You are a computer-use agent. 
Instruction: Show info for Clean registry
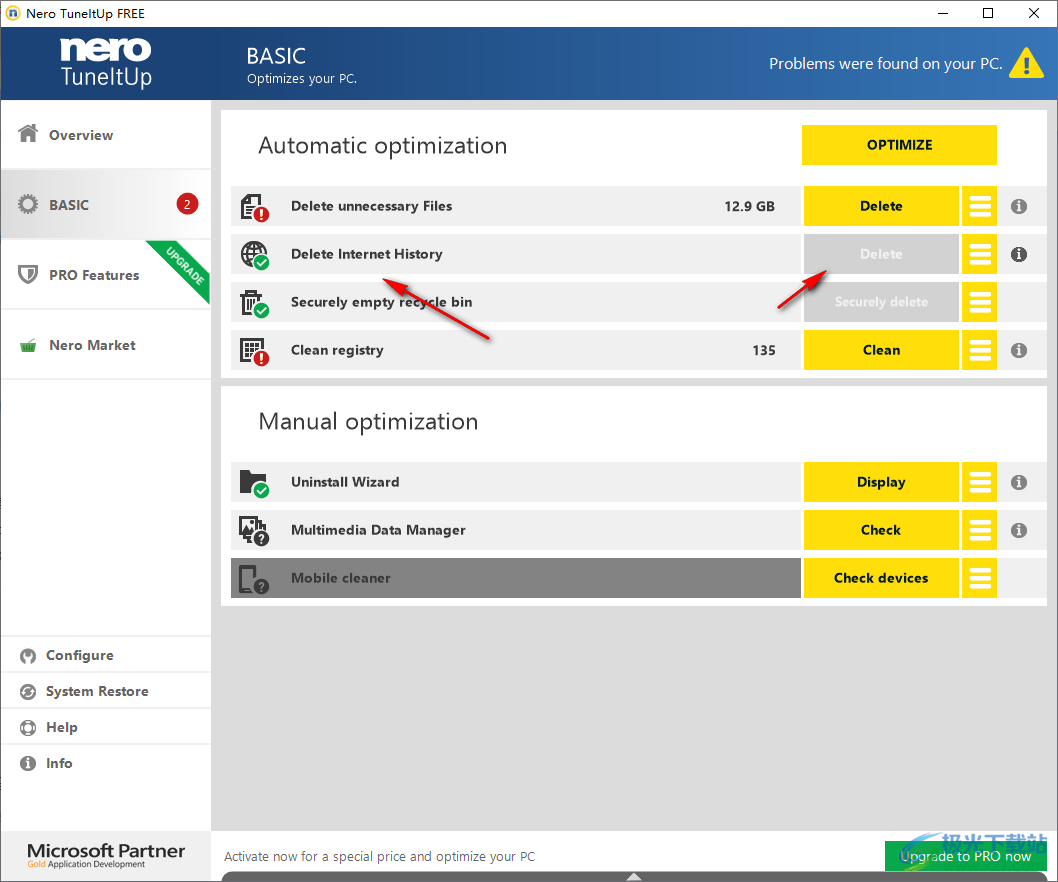click(1019, 350)
